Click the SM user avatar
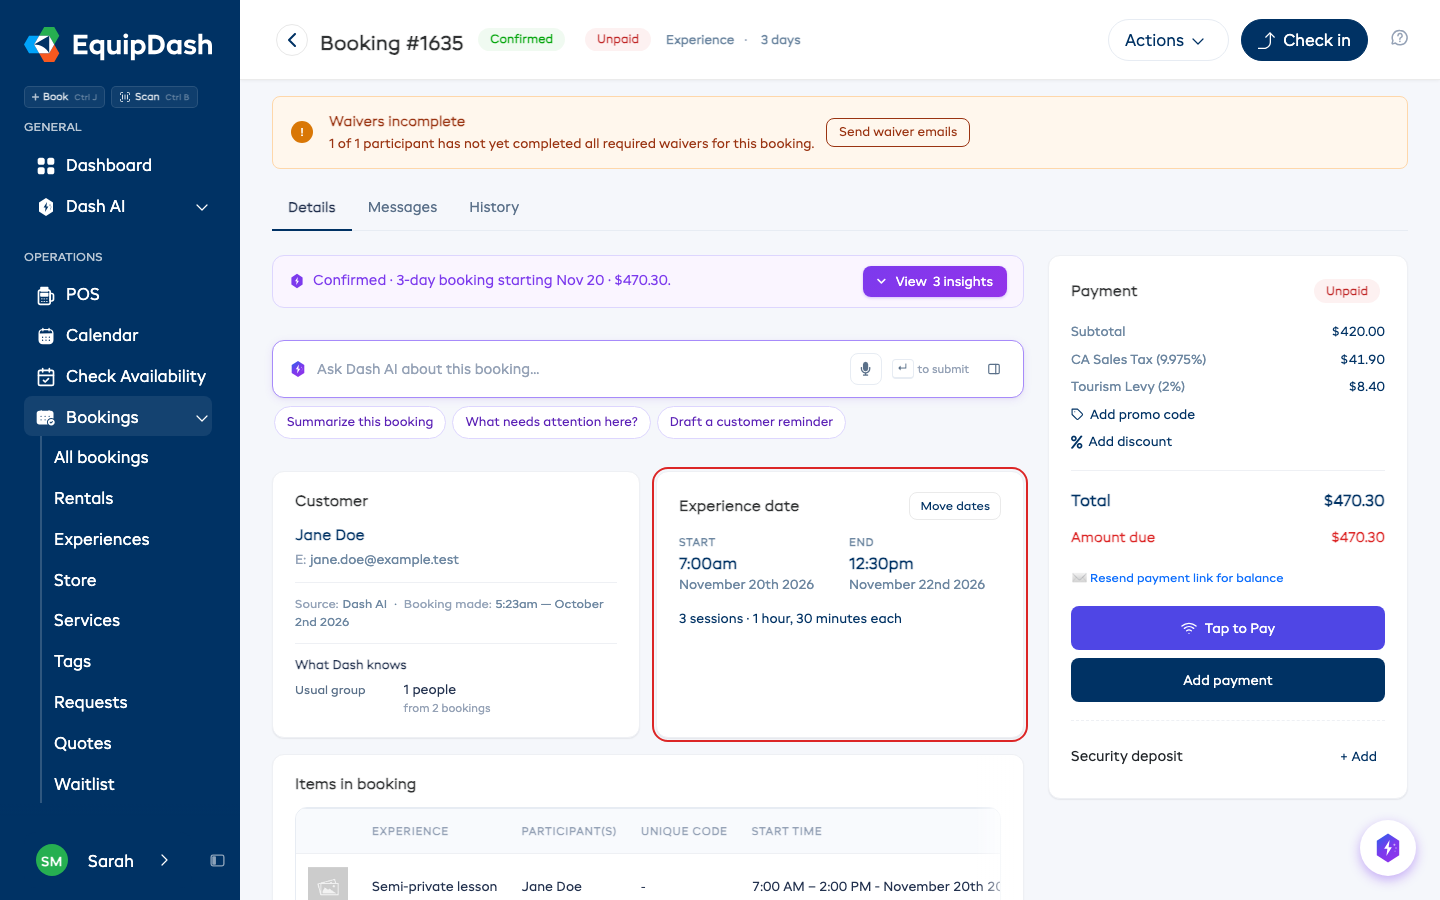Image resolution: width=1440 pixels, height=900 pixels. [52, 861]
